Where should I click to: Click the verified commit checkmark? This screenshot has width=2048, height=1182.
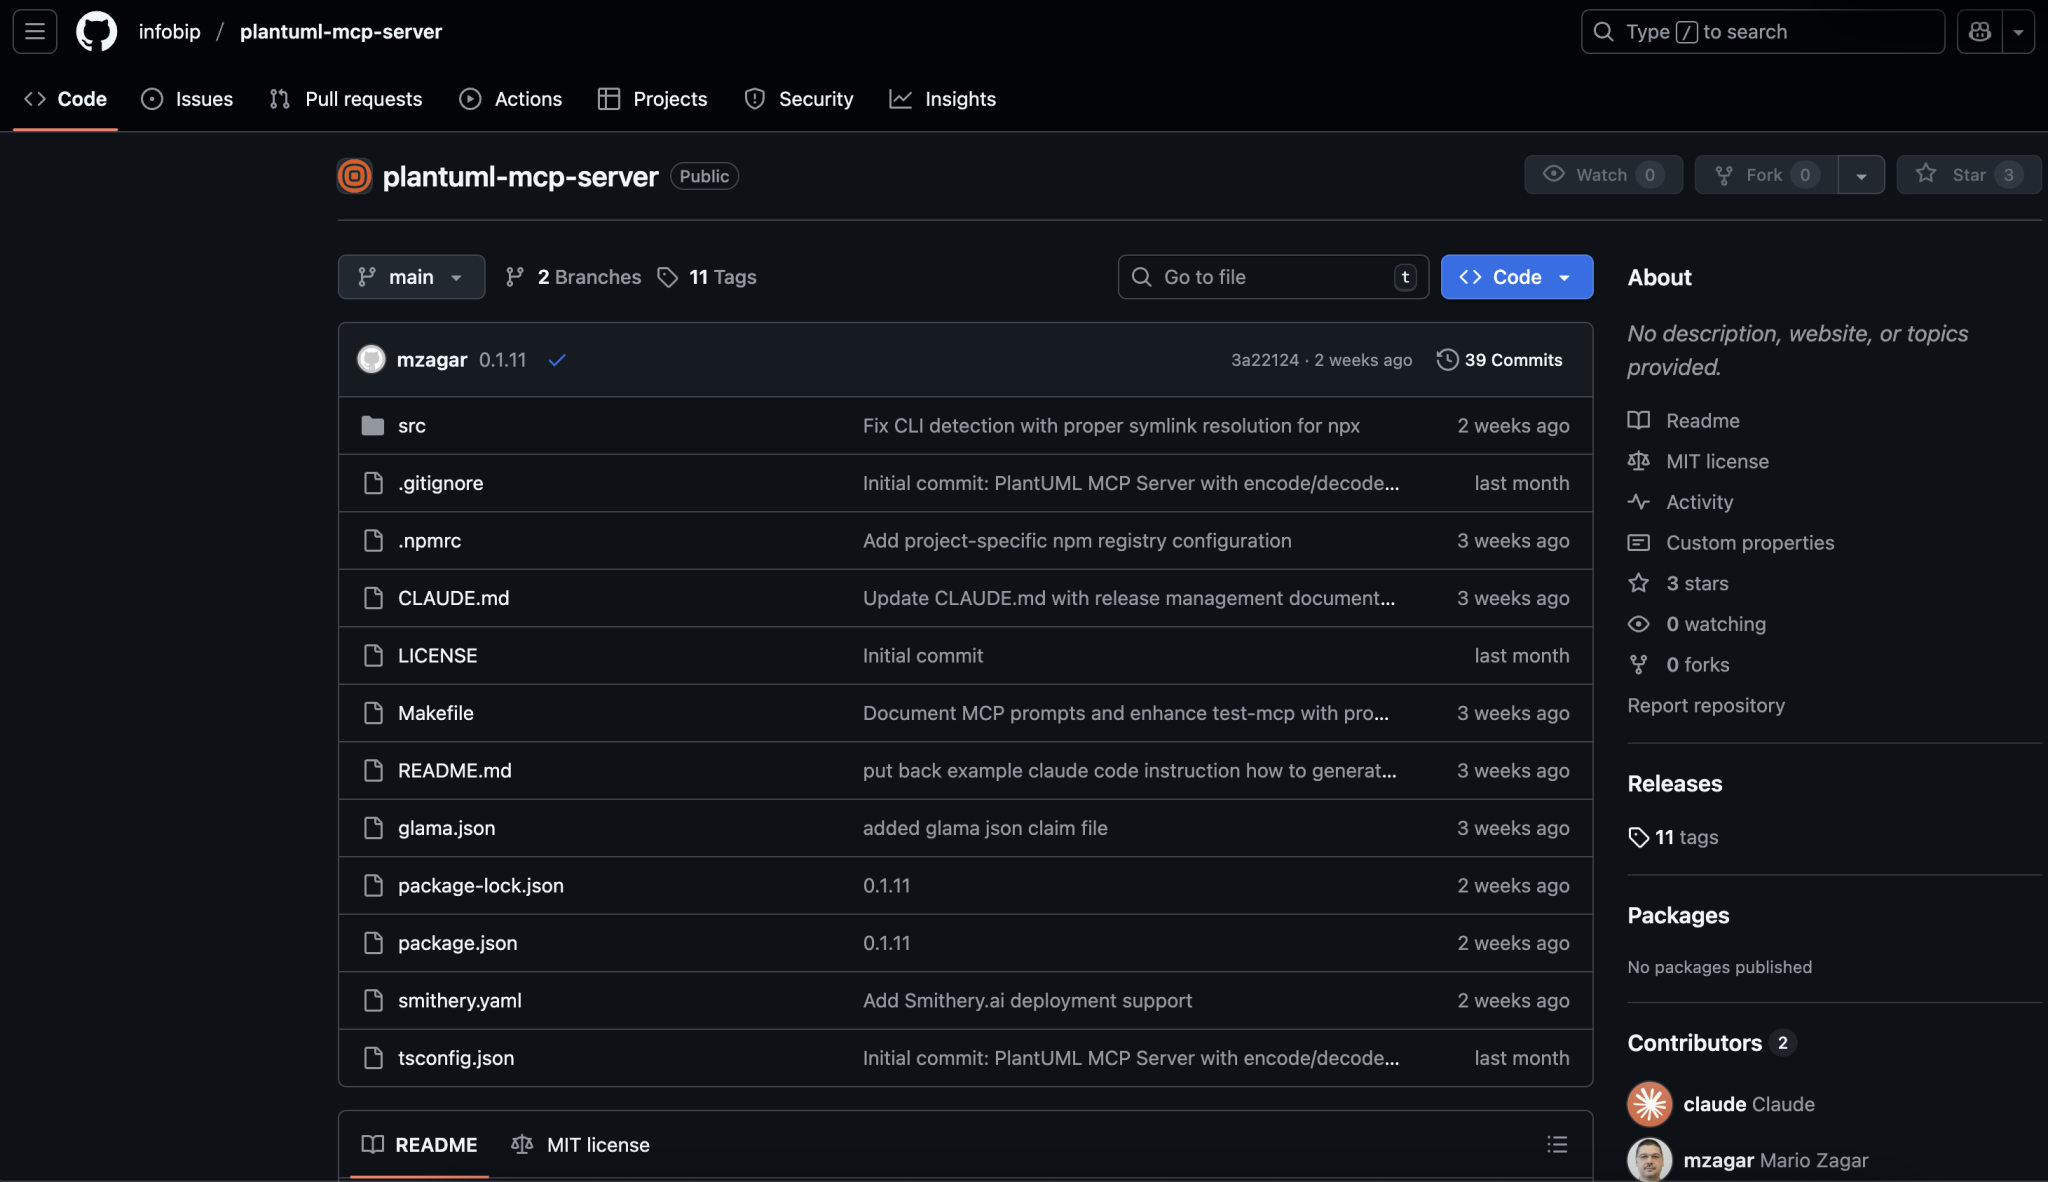coord(557,359)
